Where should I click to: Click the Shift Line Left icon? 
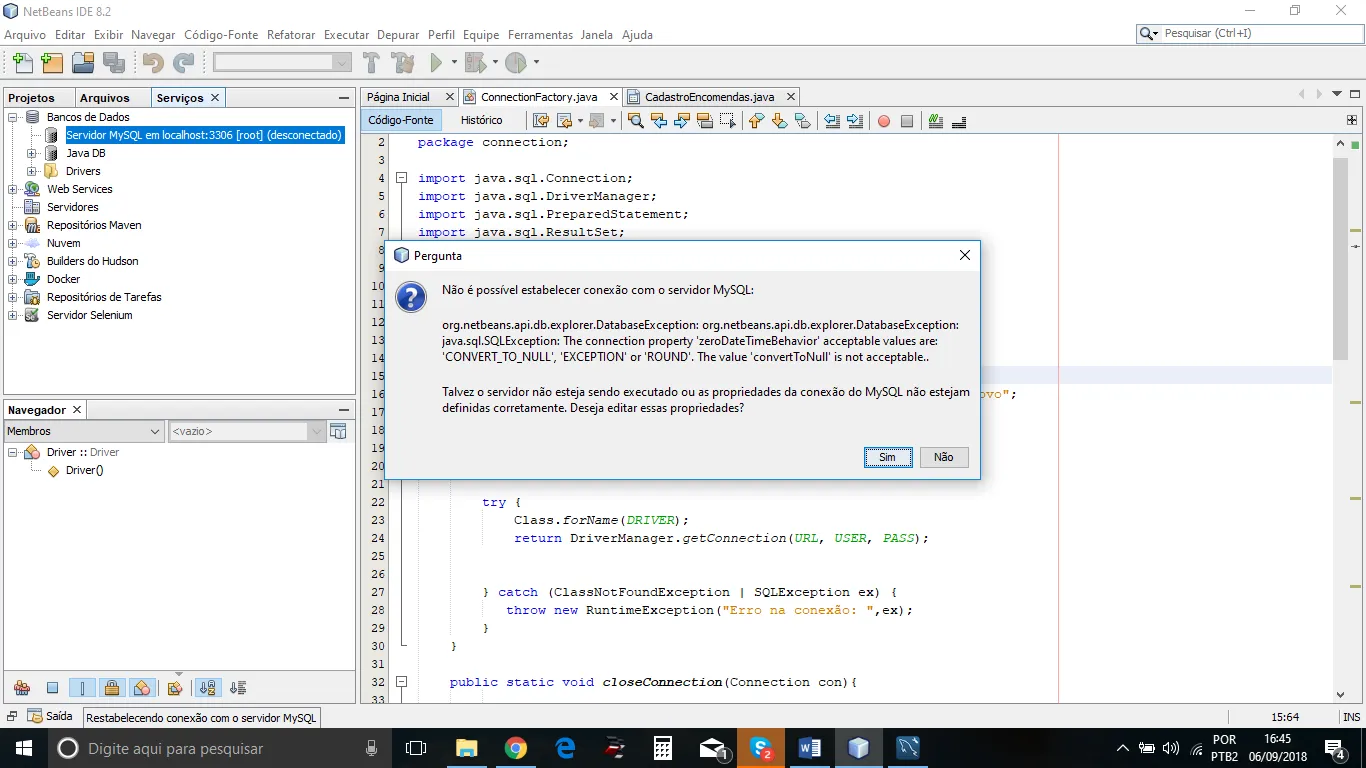coord(831,121)
